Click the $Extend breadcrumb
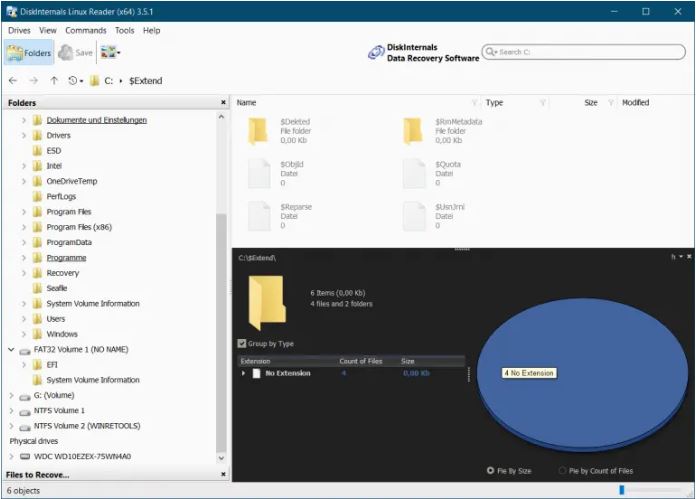Viewport: 696px width, 499px height. point(146,81)
